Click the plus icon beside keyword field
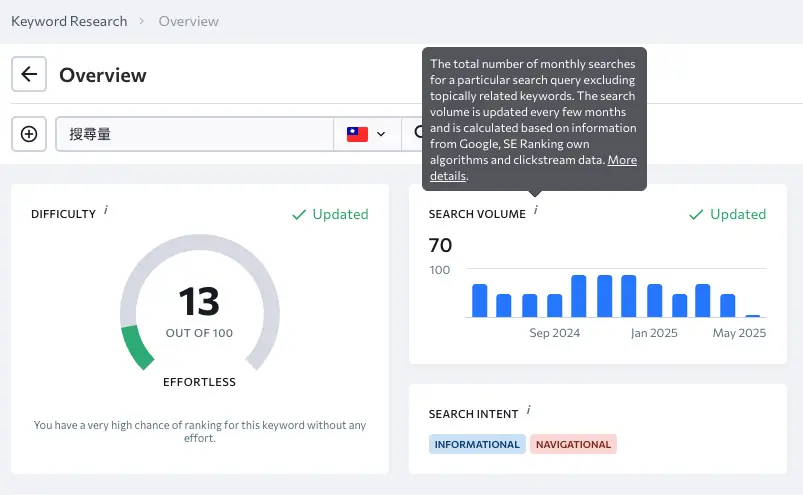803x495 pixels. tap(29, 134)
